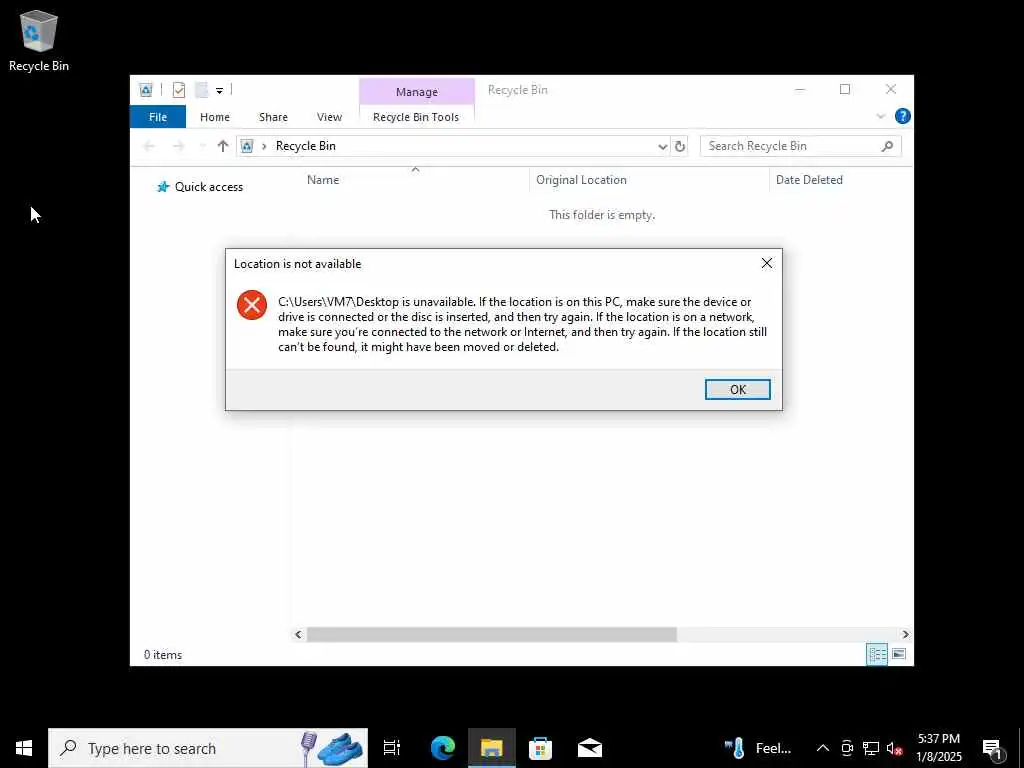The height and width of the screenshot is (768, 1024).
Task: Select Quick access in navigation pane
Action: point(200,187)
